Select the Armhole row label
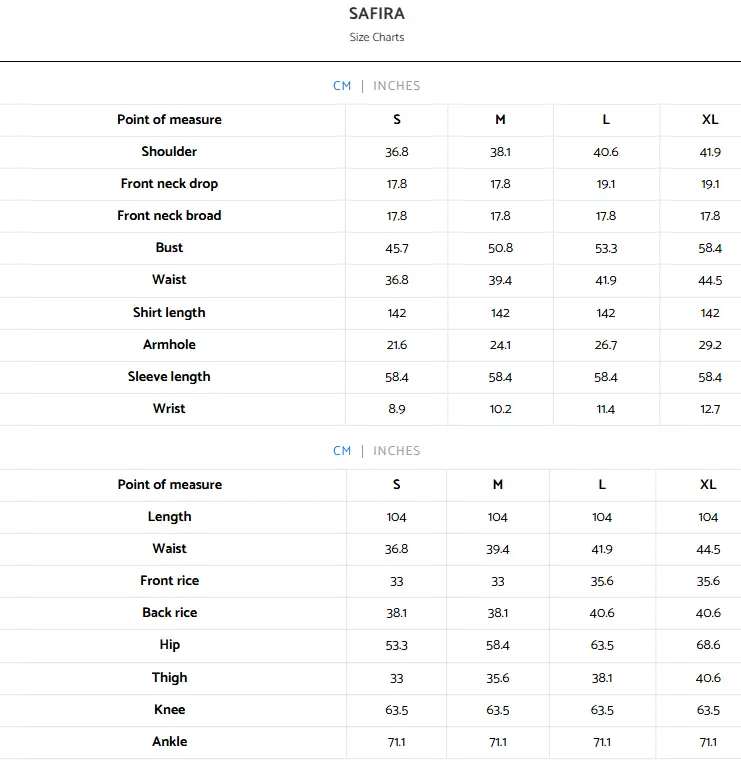The image size is (741, 766). (x=169, y=345)
